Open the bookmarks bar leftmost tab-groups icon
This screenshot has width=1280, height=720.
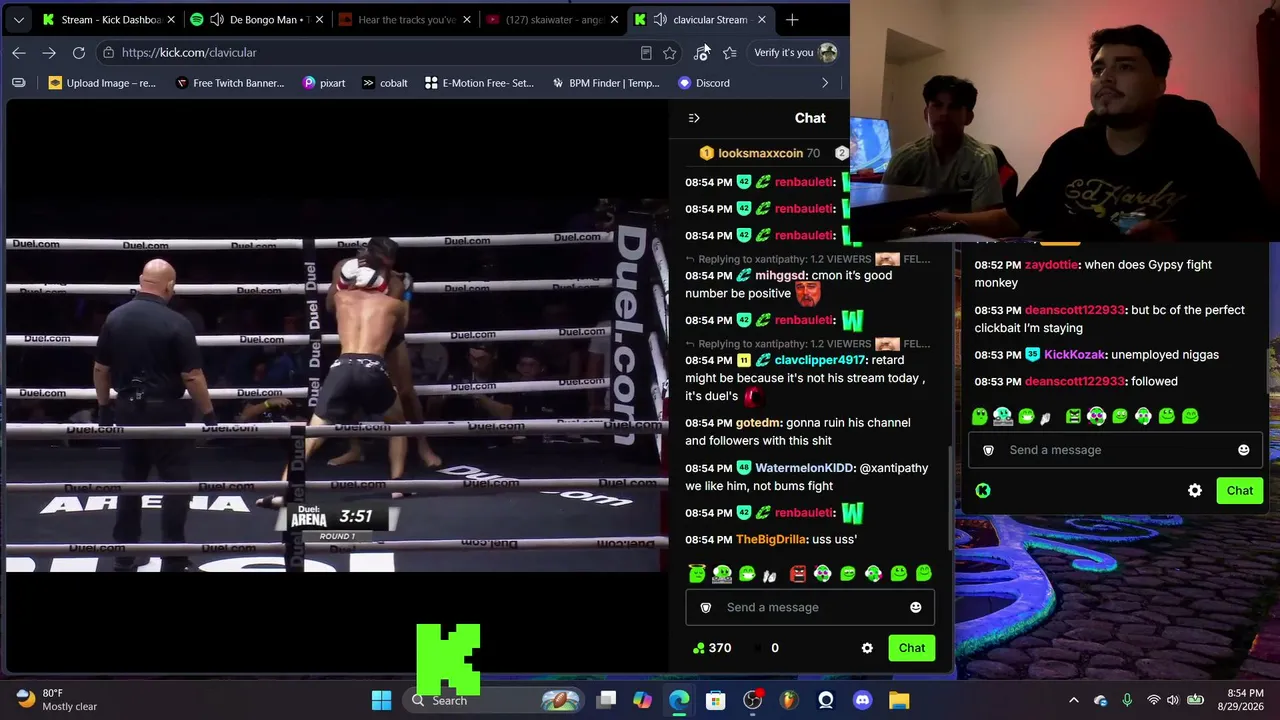pos(18,83)
